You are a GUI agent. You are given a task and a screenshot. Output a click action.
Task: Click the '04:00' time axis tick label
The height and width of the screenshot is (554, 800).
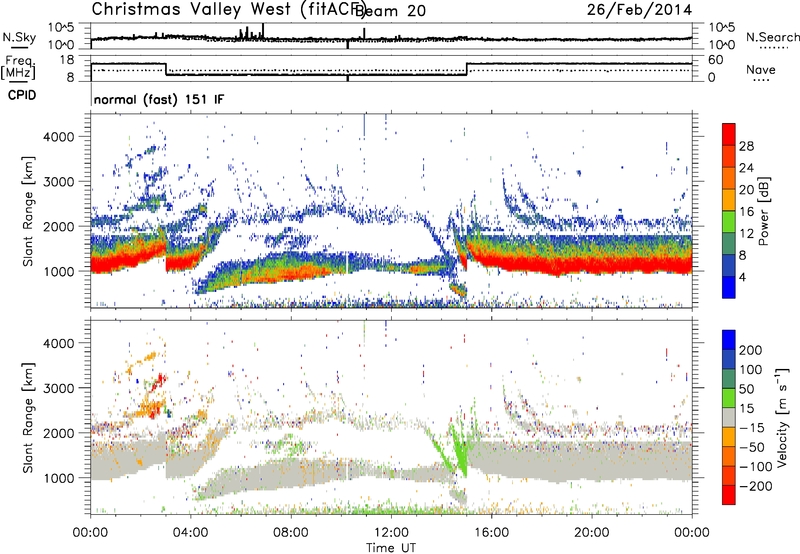coord(191,532)
